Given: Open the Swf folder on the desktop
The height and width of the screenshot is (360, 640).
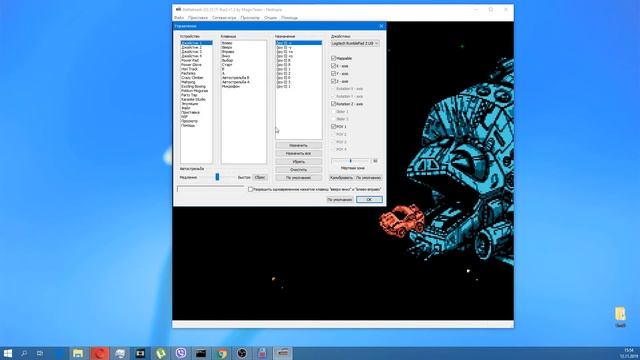Looking at the screenshot, I should 620,317.
